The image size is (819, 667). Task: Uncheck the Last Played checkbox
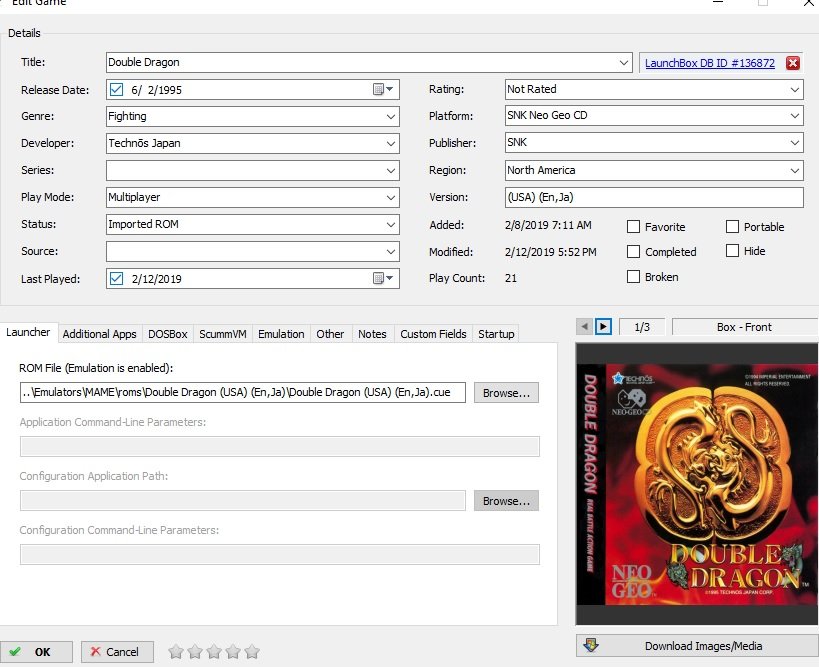click(x=116, y=278)
